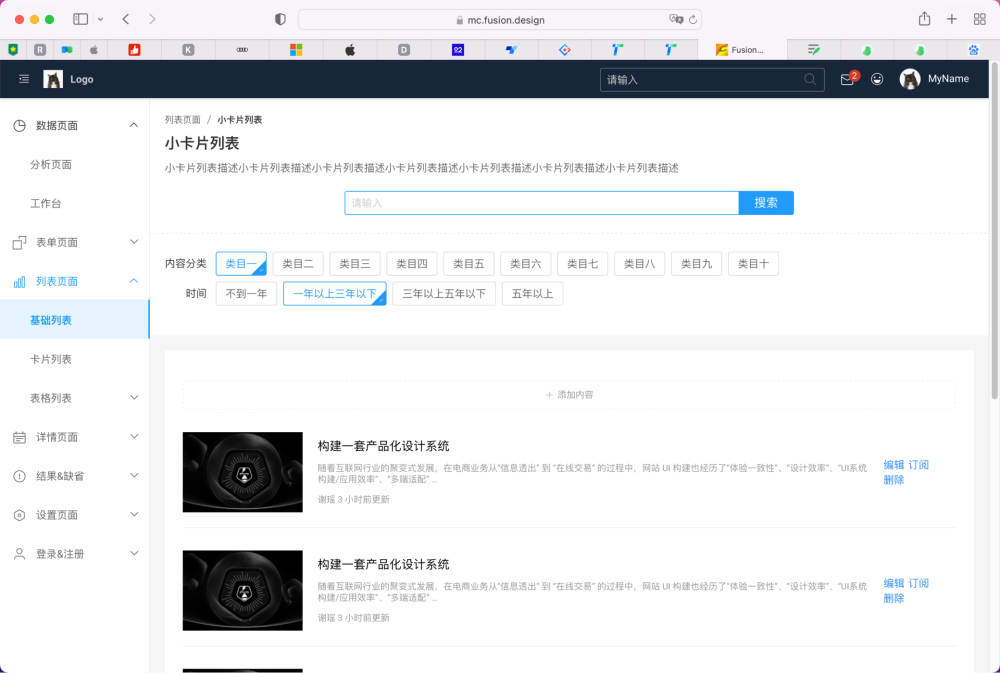1000x673 pixels.
Task: Switch to the 卡片列表 sidebar entry
Action: [x=53, y=359]
